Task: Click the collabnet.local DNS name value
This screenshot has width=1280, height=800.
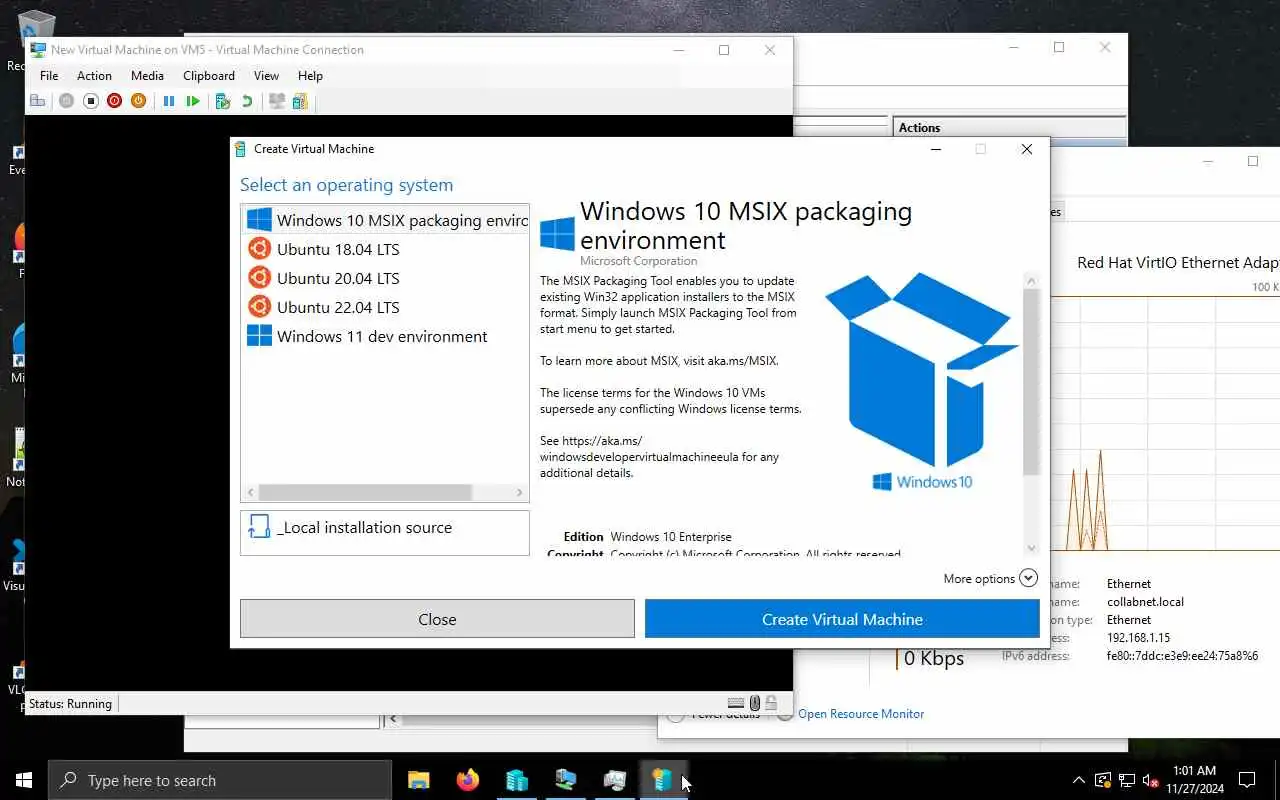Action: [x=1145, y=602]
